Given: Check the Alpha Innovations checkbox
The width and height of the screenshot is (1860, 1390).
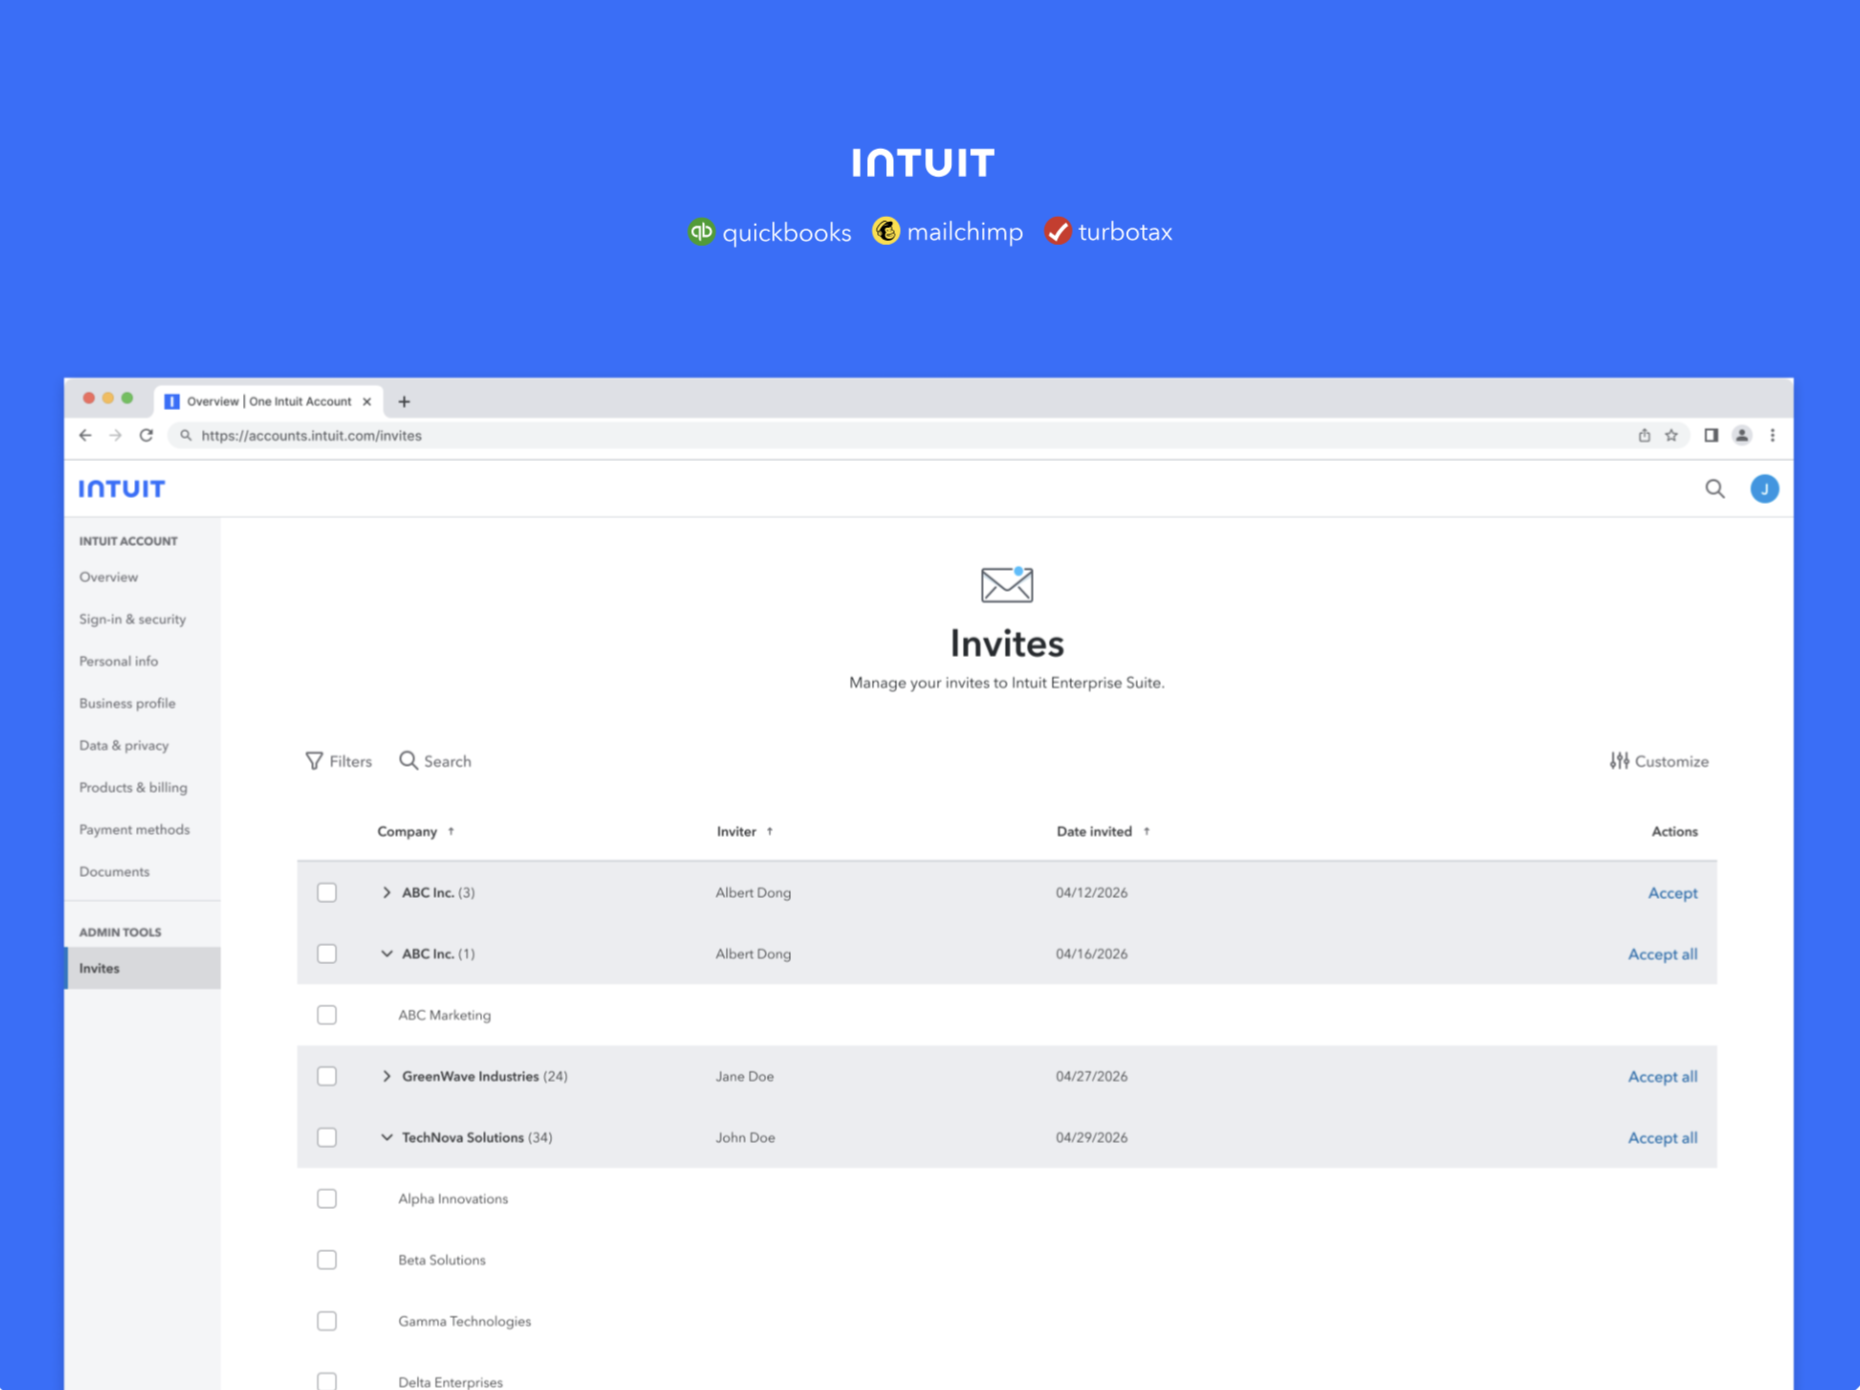Looking at the screenshot, I should [327, 1198].
